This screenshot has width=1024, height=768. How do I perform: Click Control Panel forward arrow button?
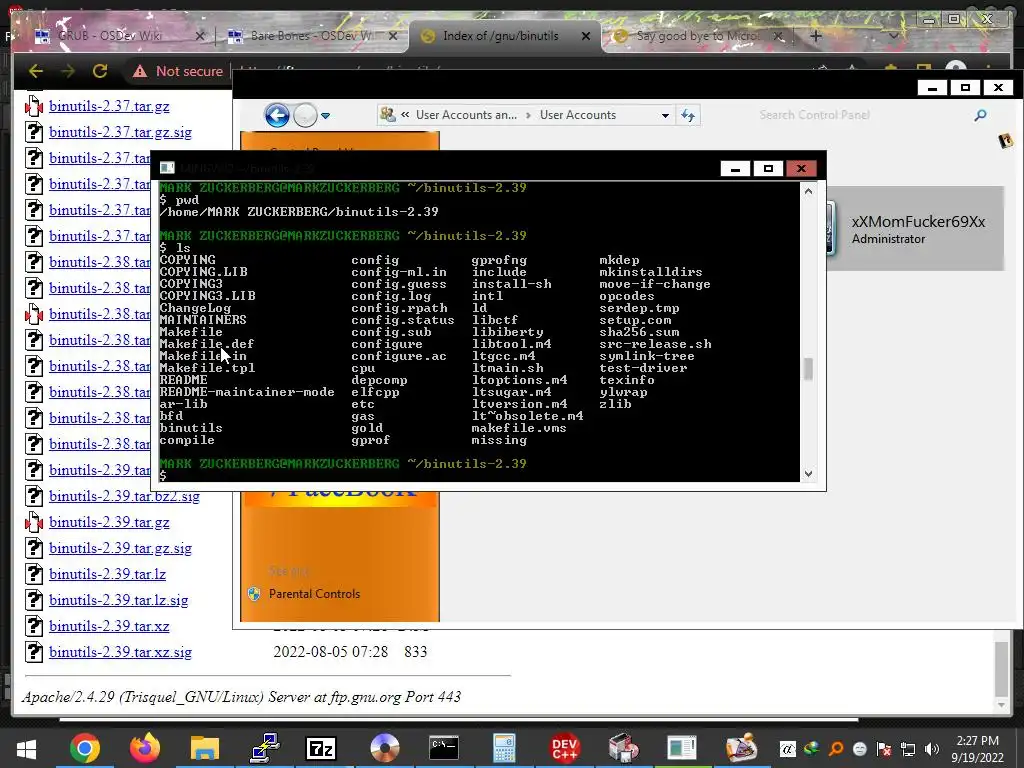pyautogui.click(x=305, y=116)
